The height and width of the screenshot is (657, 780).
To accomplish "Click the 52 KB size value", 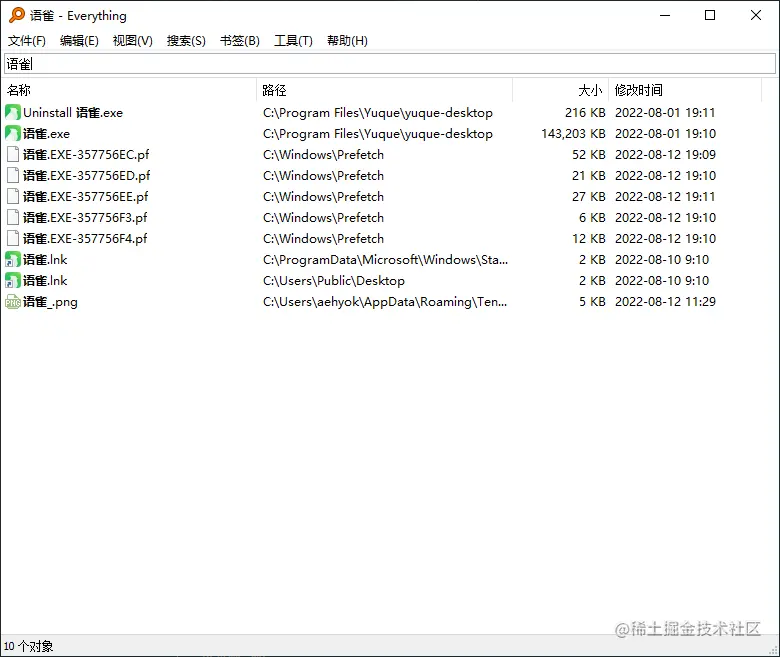I will (x=588, y=155).
